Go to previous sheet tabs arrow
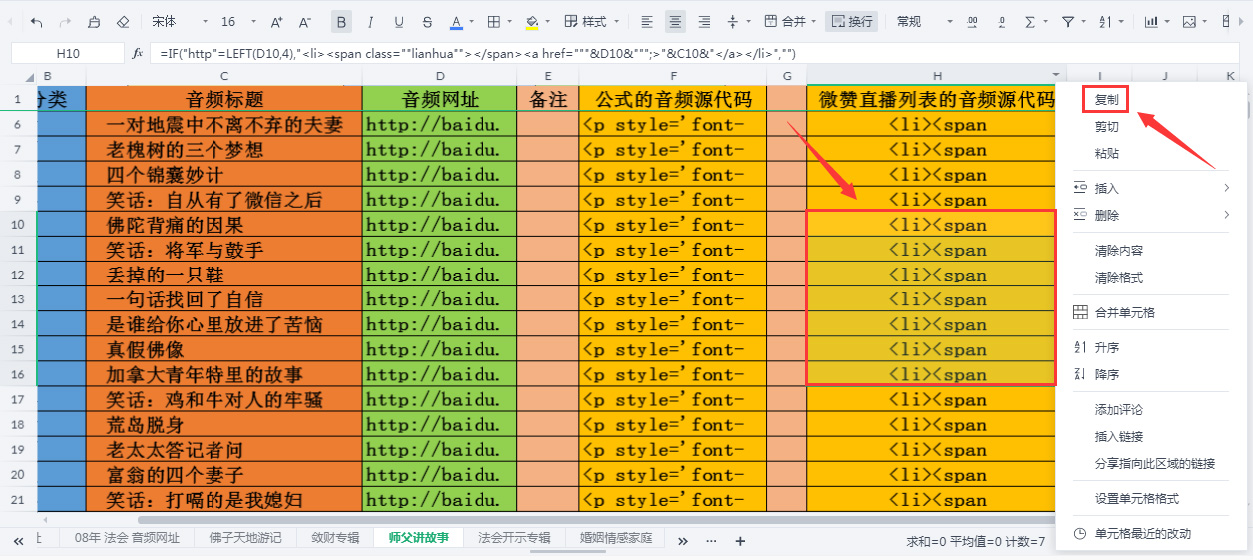The image size is (1253, 560). pyautogui.click(x=19, y=540)
